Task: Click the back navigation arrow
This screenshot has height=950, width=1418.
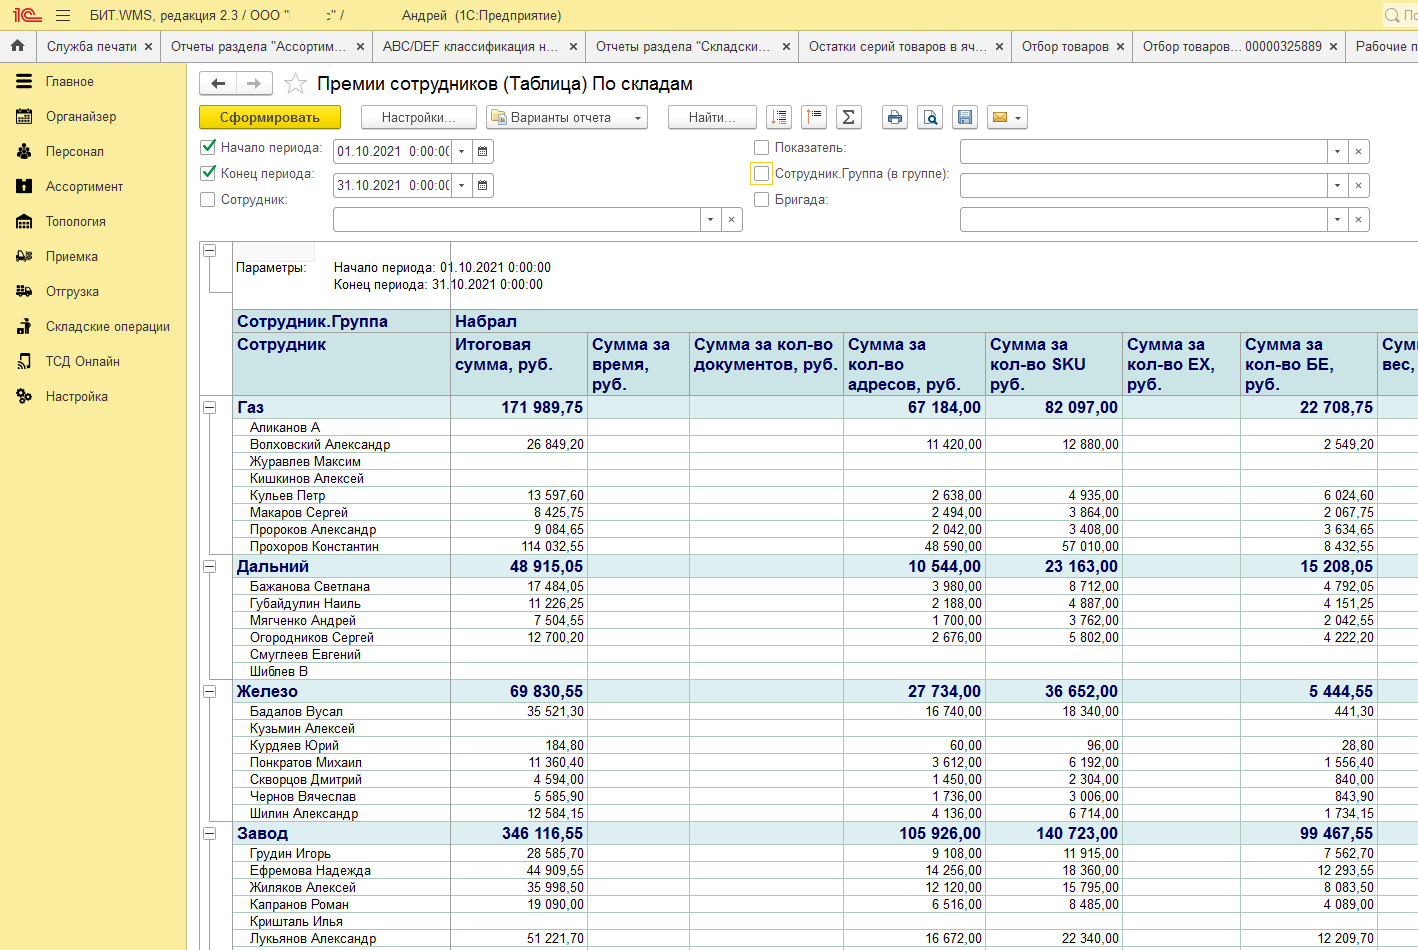Action: point(218,84)
